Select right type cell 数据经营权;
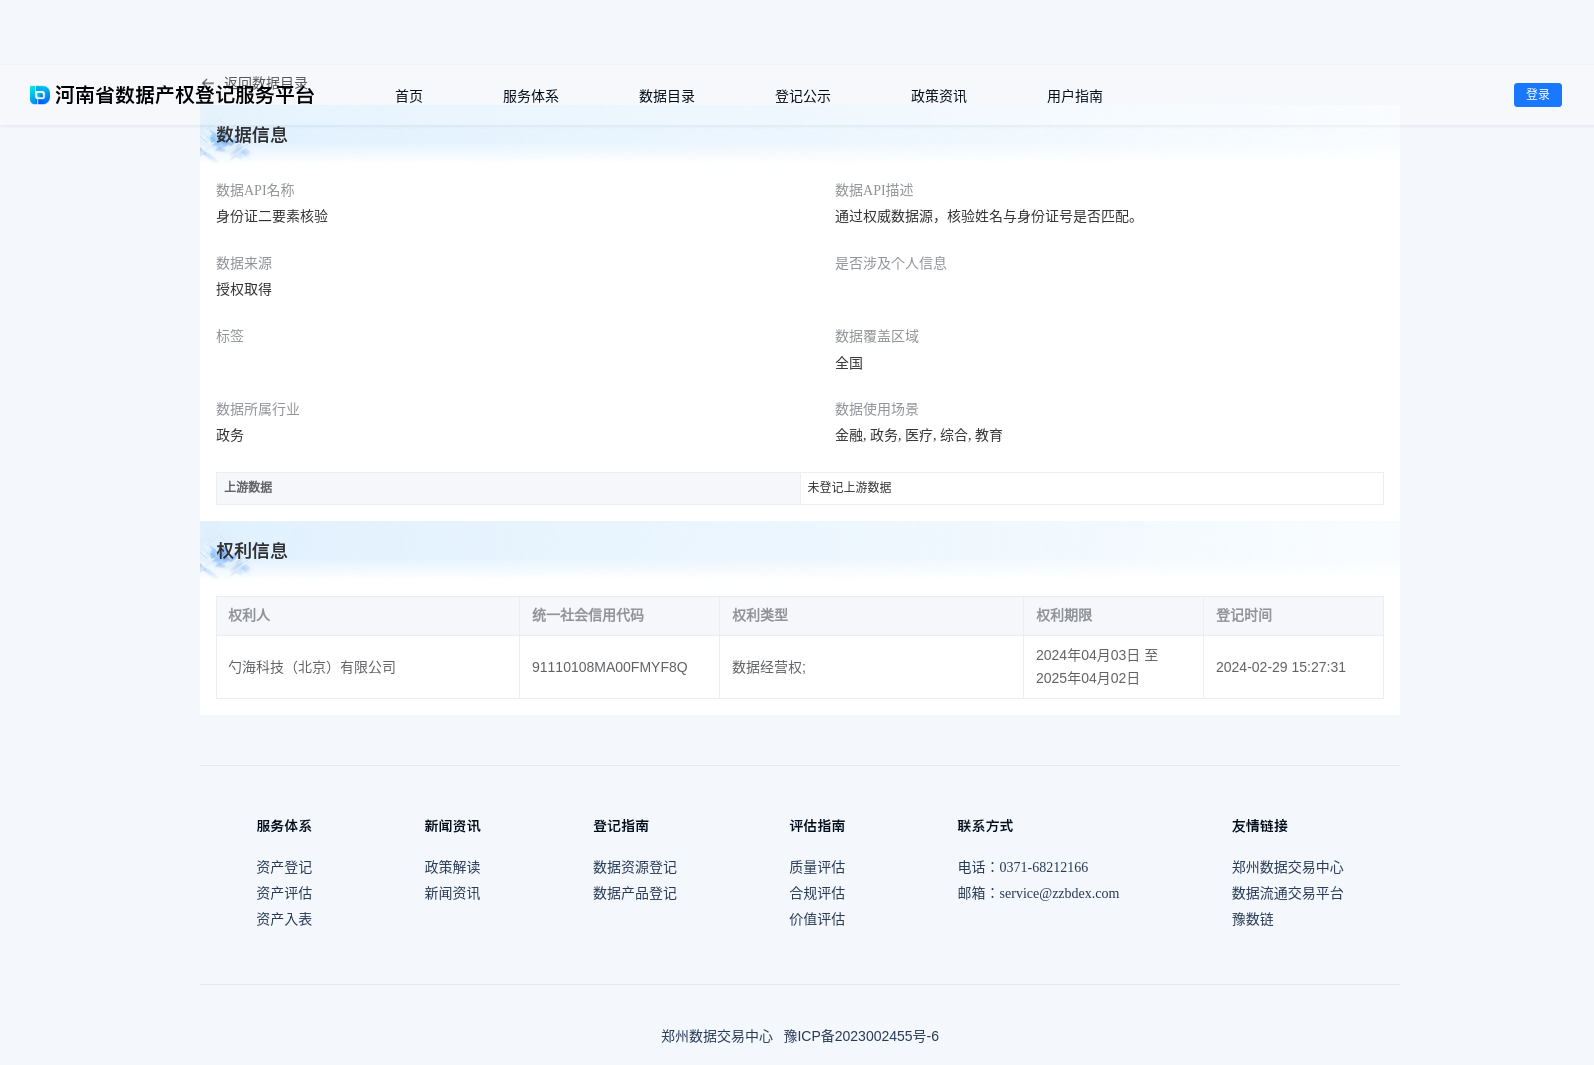 [769, 667]
